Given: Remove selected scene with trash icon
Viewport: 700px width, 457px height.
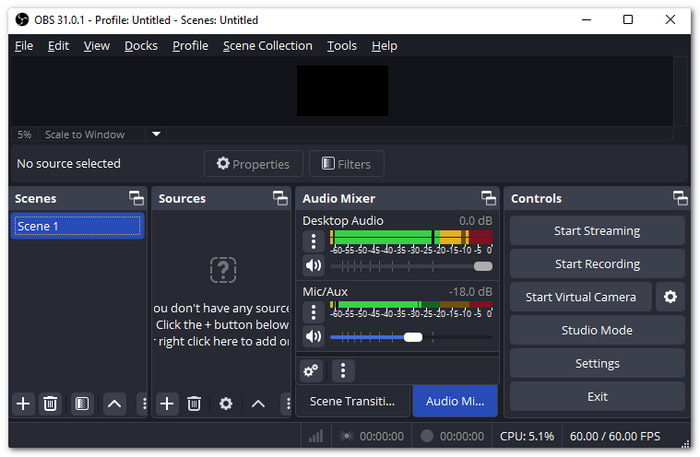Looking at the screenshot, I should point(50,404).
